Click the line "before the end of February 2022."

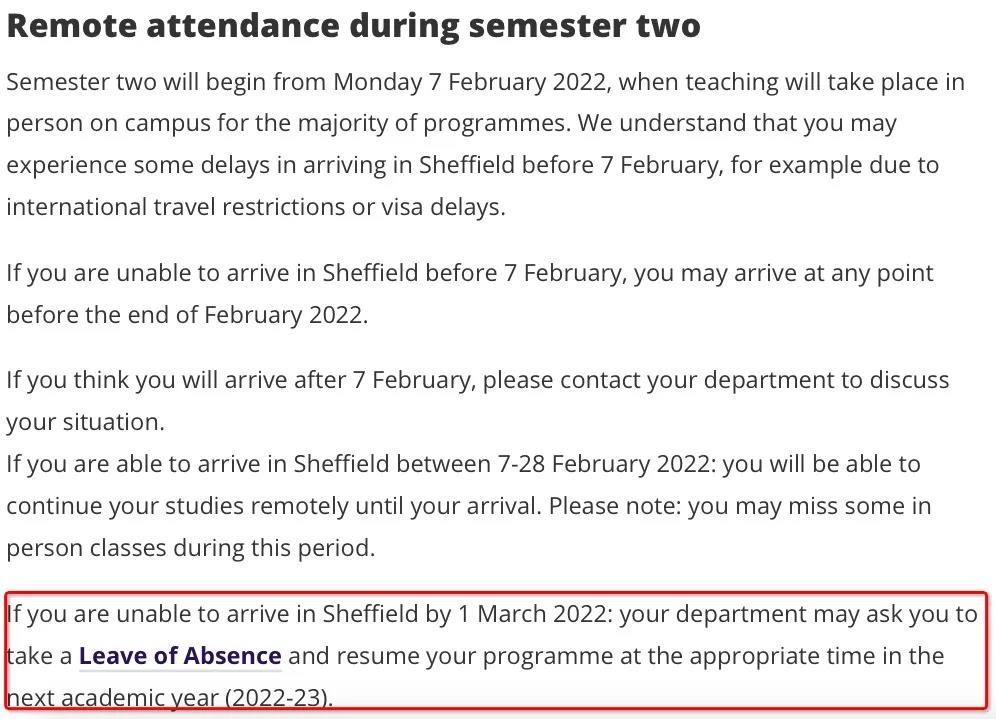187,315
